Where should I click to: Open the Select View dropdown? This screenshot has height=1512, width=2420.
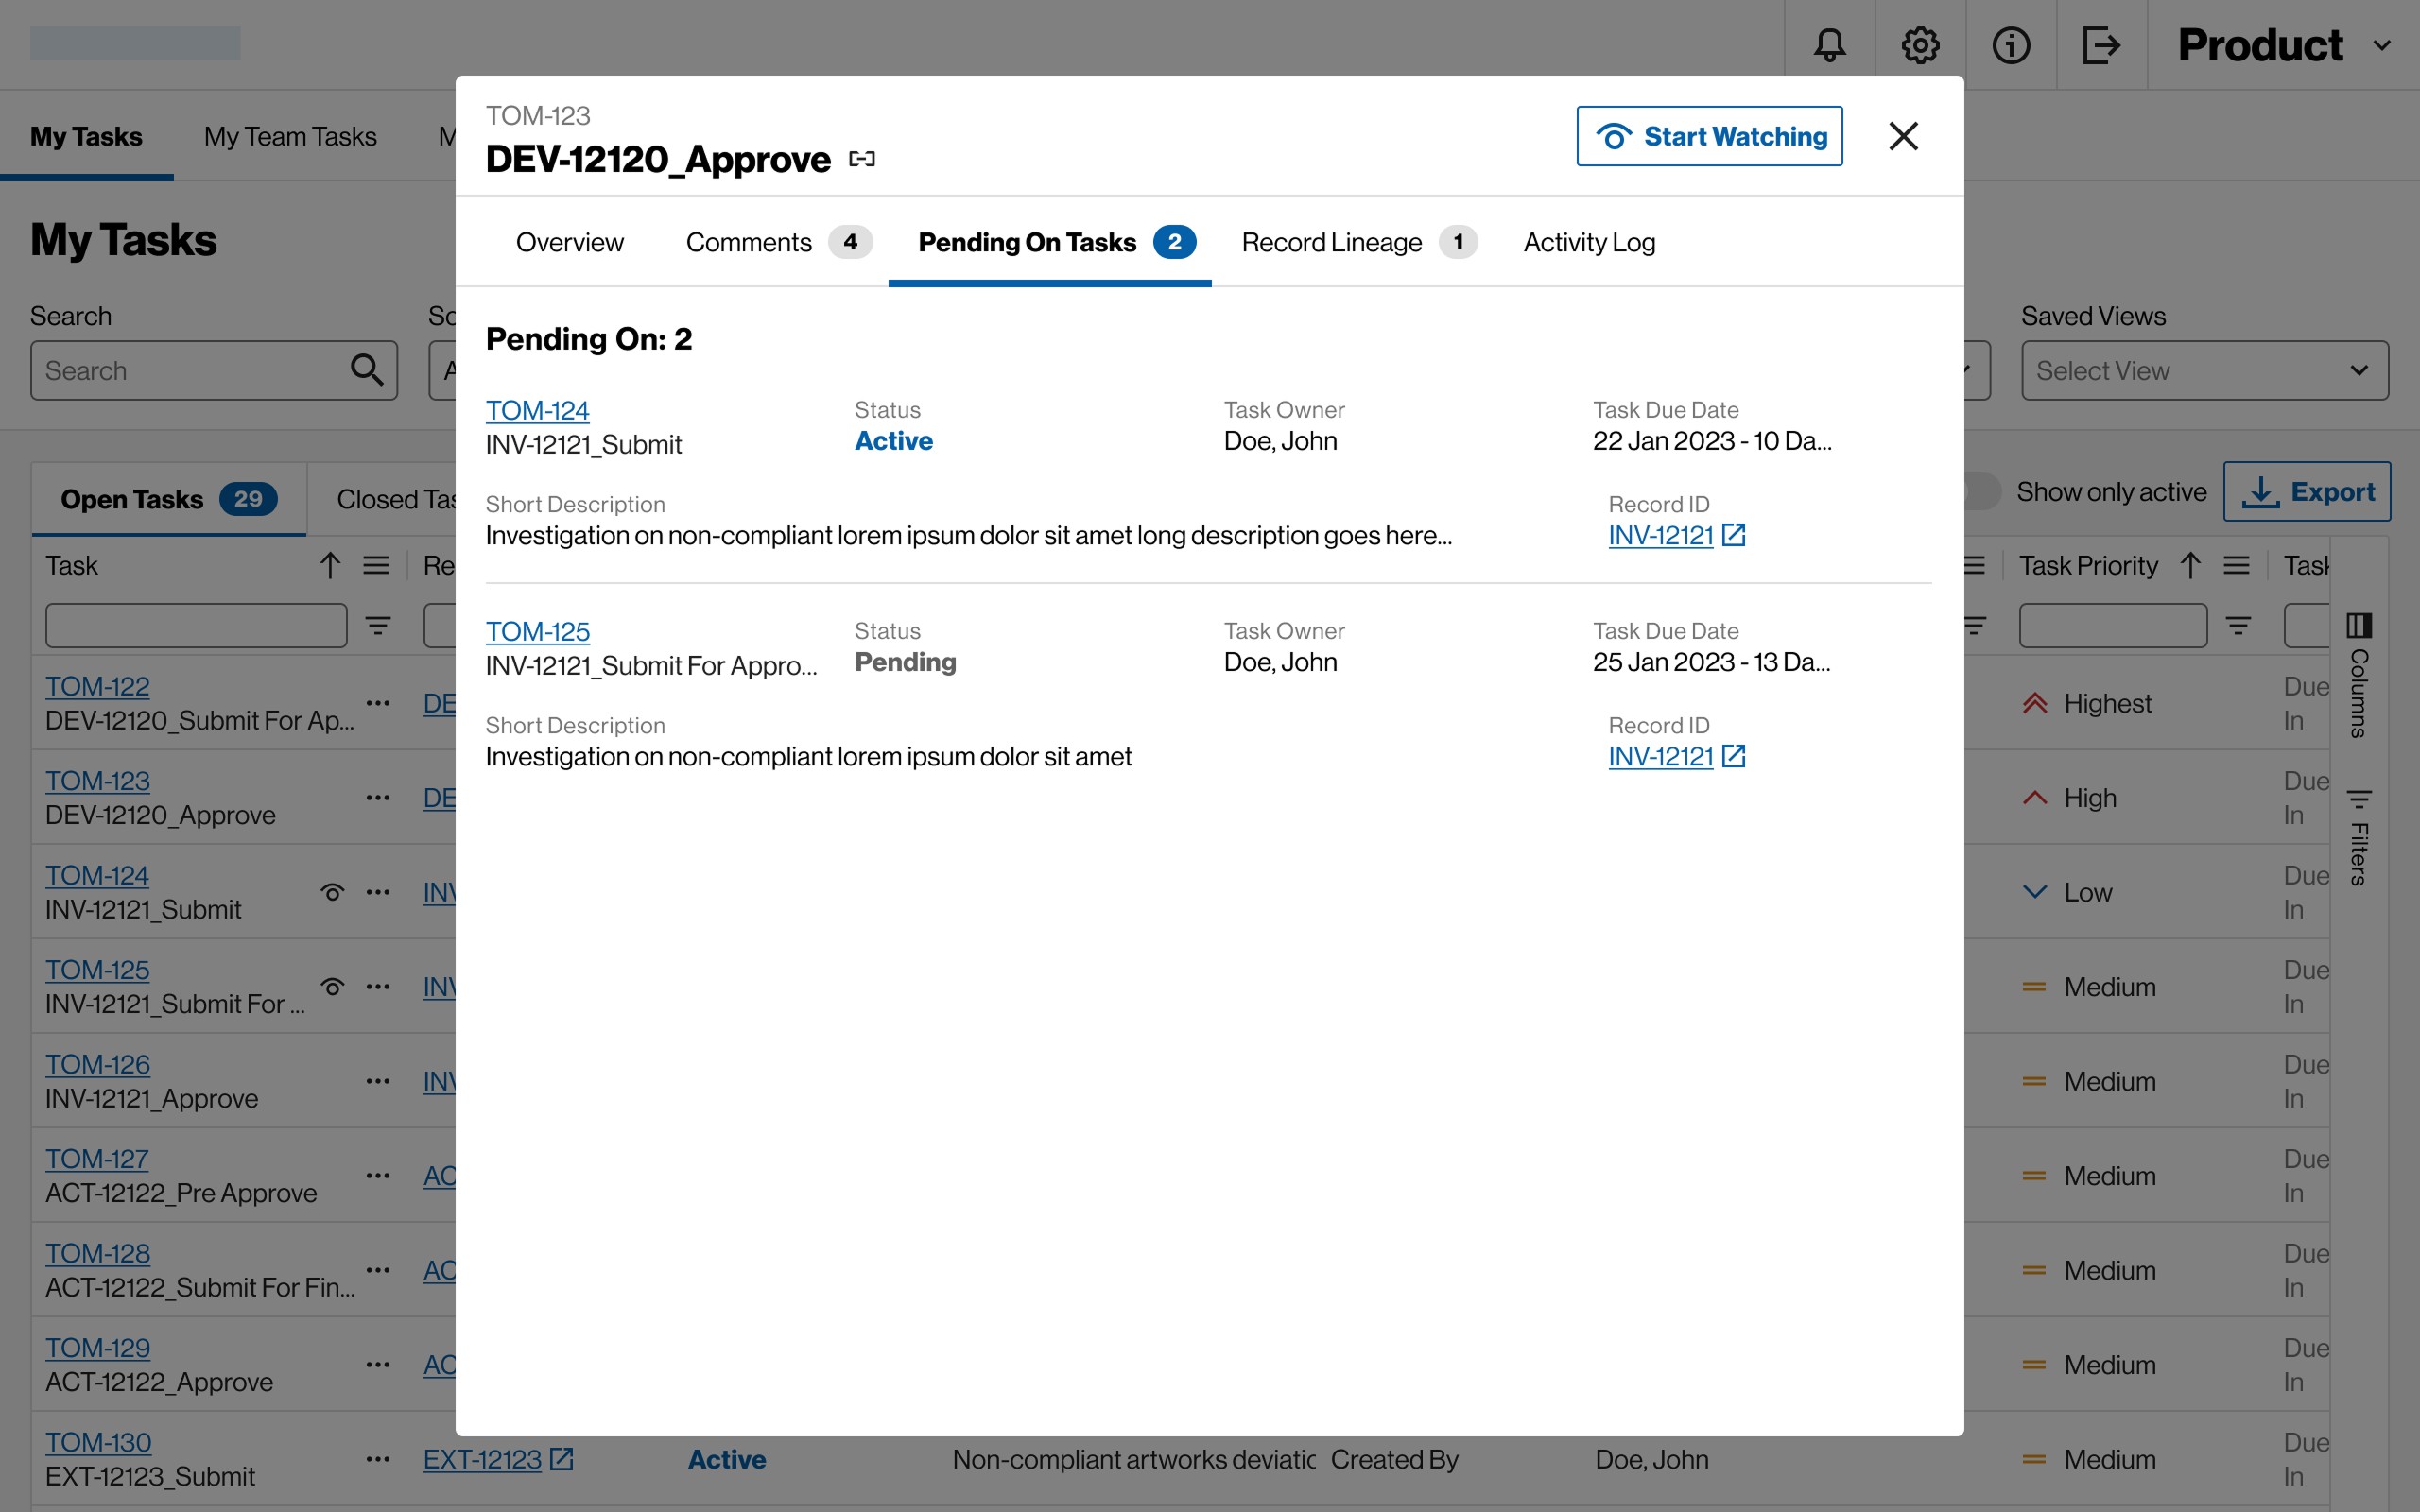[x=2204, y=370]
